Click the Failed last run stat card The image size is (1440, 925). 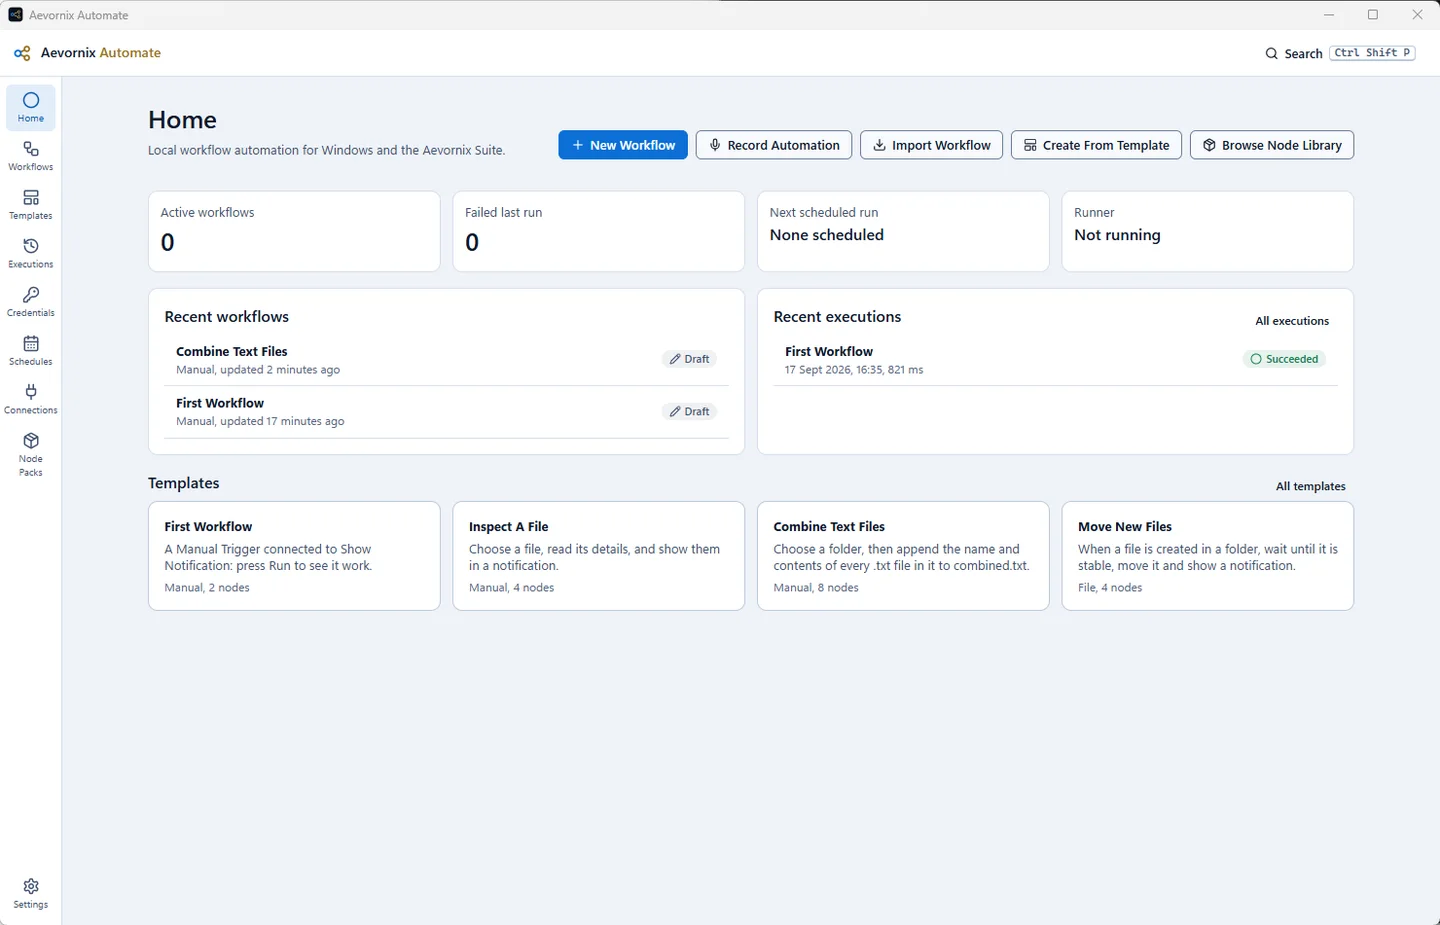[599, 231]
